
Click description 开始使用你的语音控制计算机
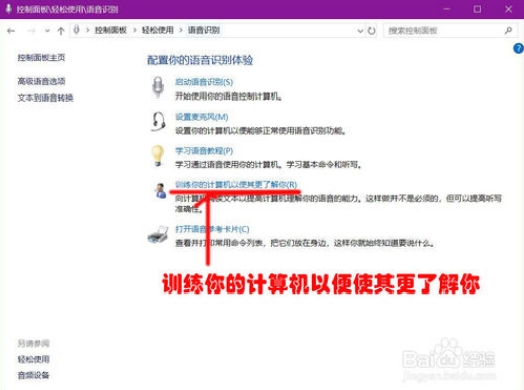[229, 97]
